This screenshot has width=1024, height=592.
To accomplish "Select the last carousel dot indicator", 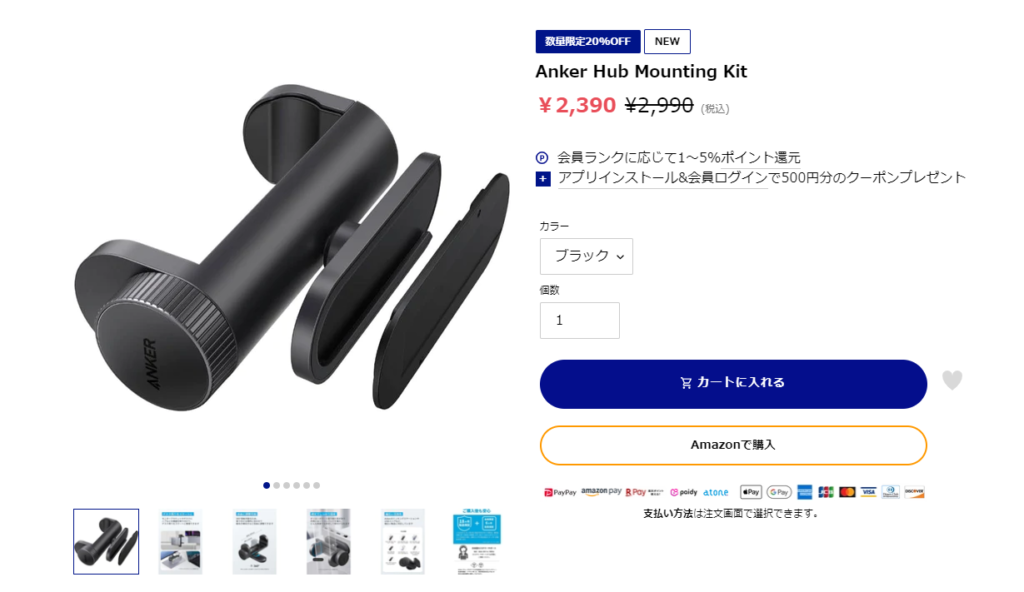I will tap(317, 485).
